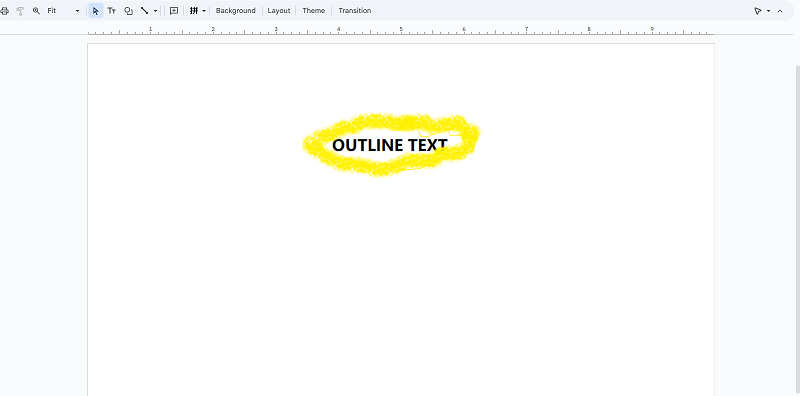The image size is (800, 396).
Task: Expand the pointer mode dropdown arrow
Action: click(768, 11)
